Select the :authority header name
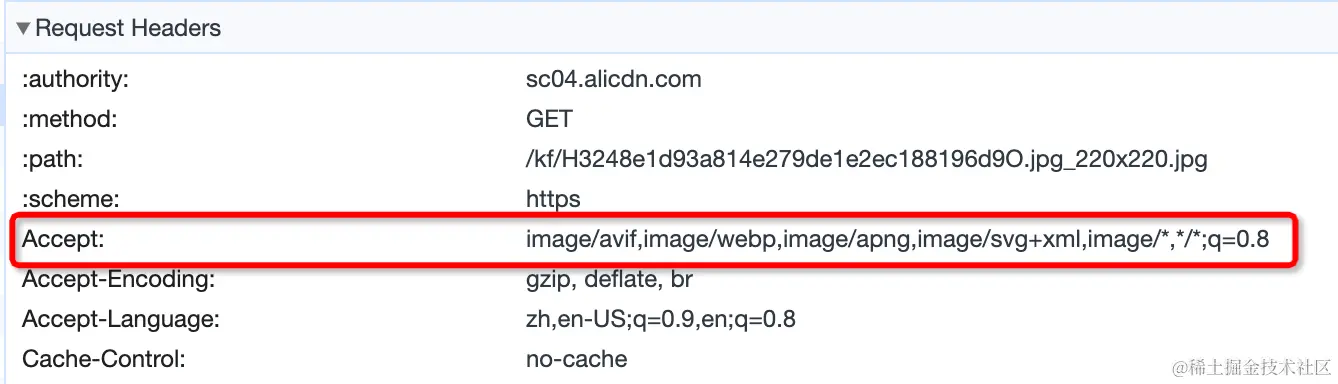Viewport: 1338px width, 384px height. coord(76,79)
